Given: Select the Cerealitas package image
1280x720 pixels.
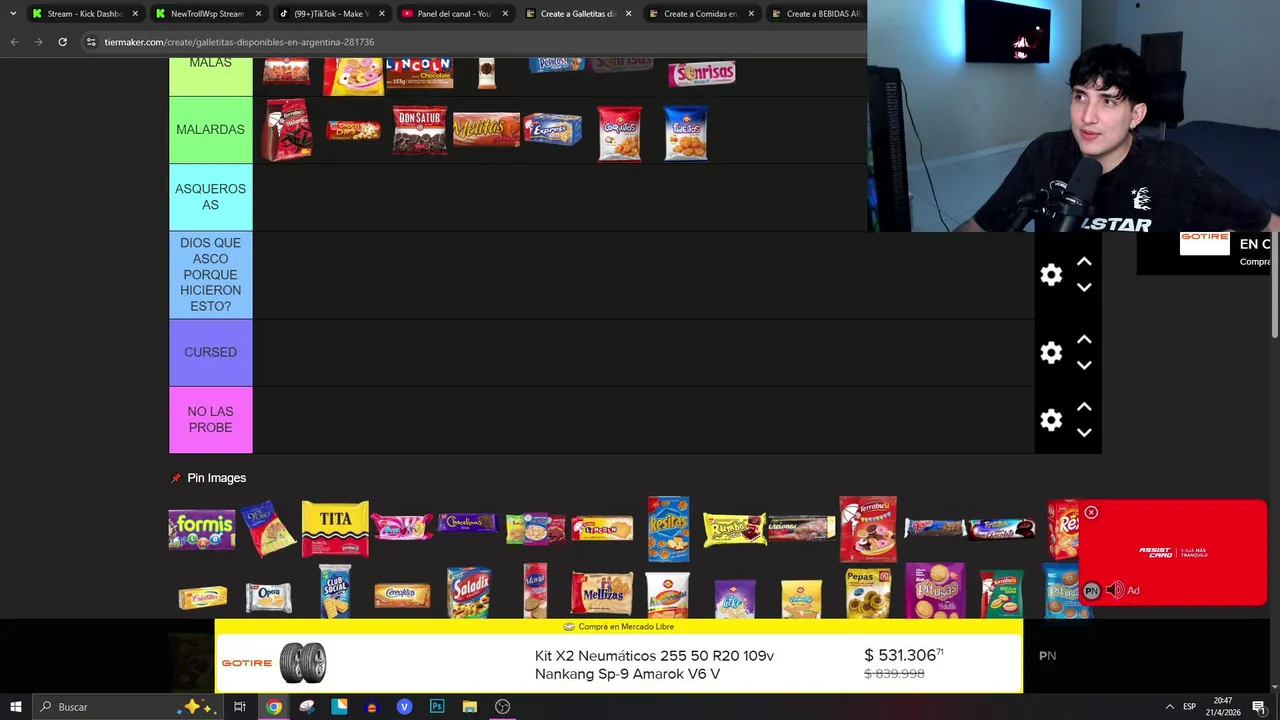Looking at the screenshot, I should [x=402, y=596].
